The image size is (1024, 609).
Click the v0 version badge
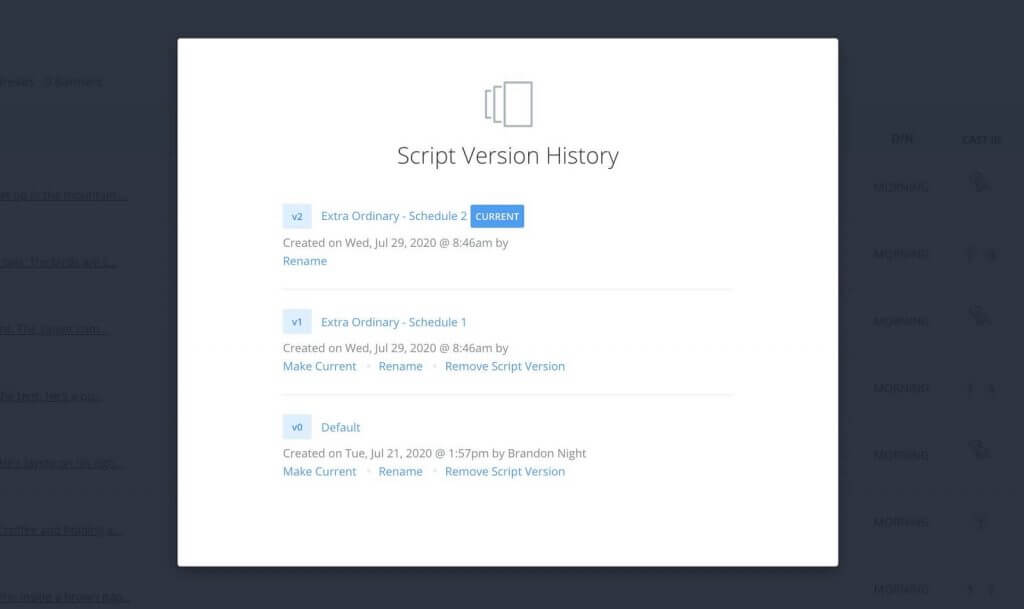coord(297,427)
